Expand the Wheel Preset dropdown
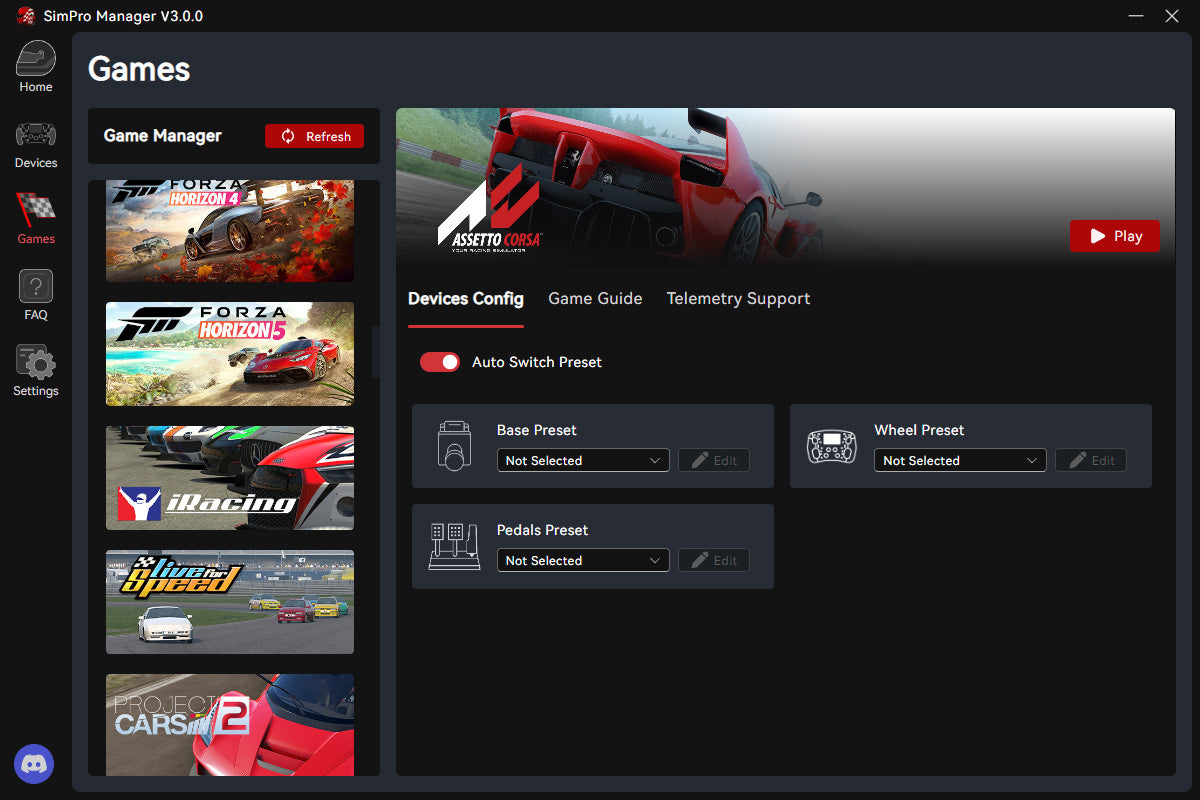 click(961, 461)
